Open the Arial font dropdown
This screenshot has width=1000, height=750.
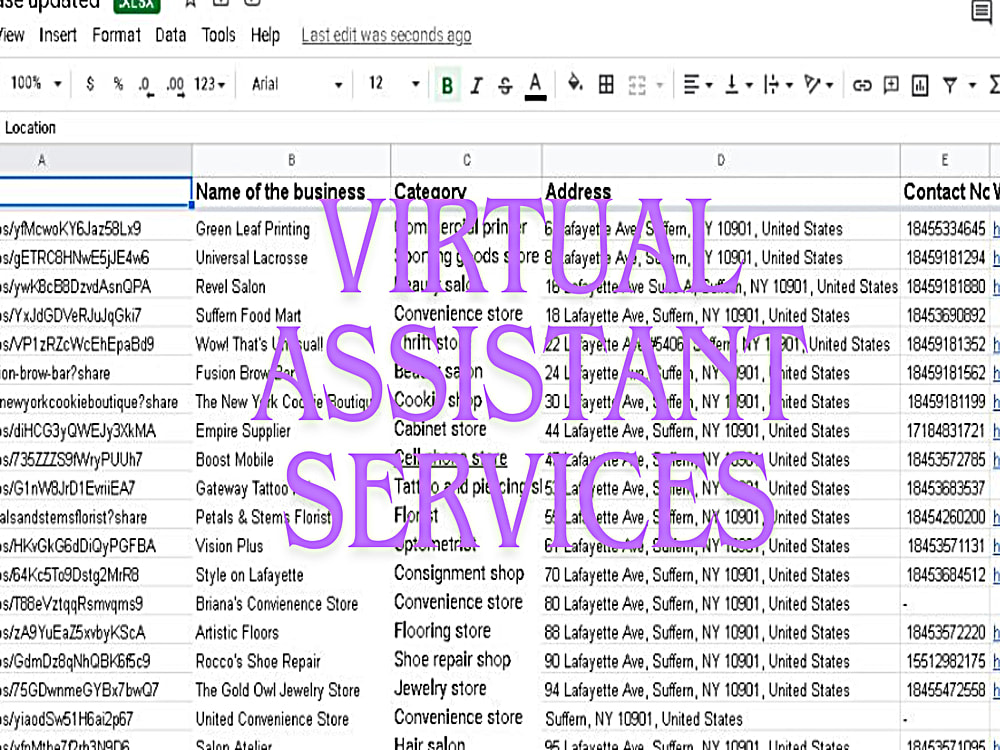297,84
